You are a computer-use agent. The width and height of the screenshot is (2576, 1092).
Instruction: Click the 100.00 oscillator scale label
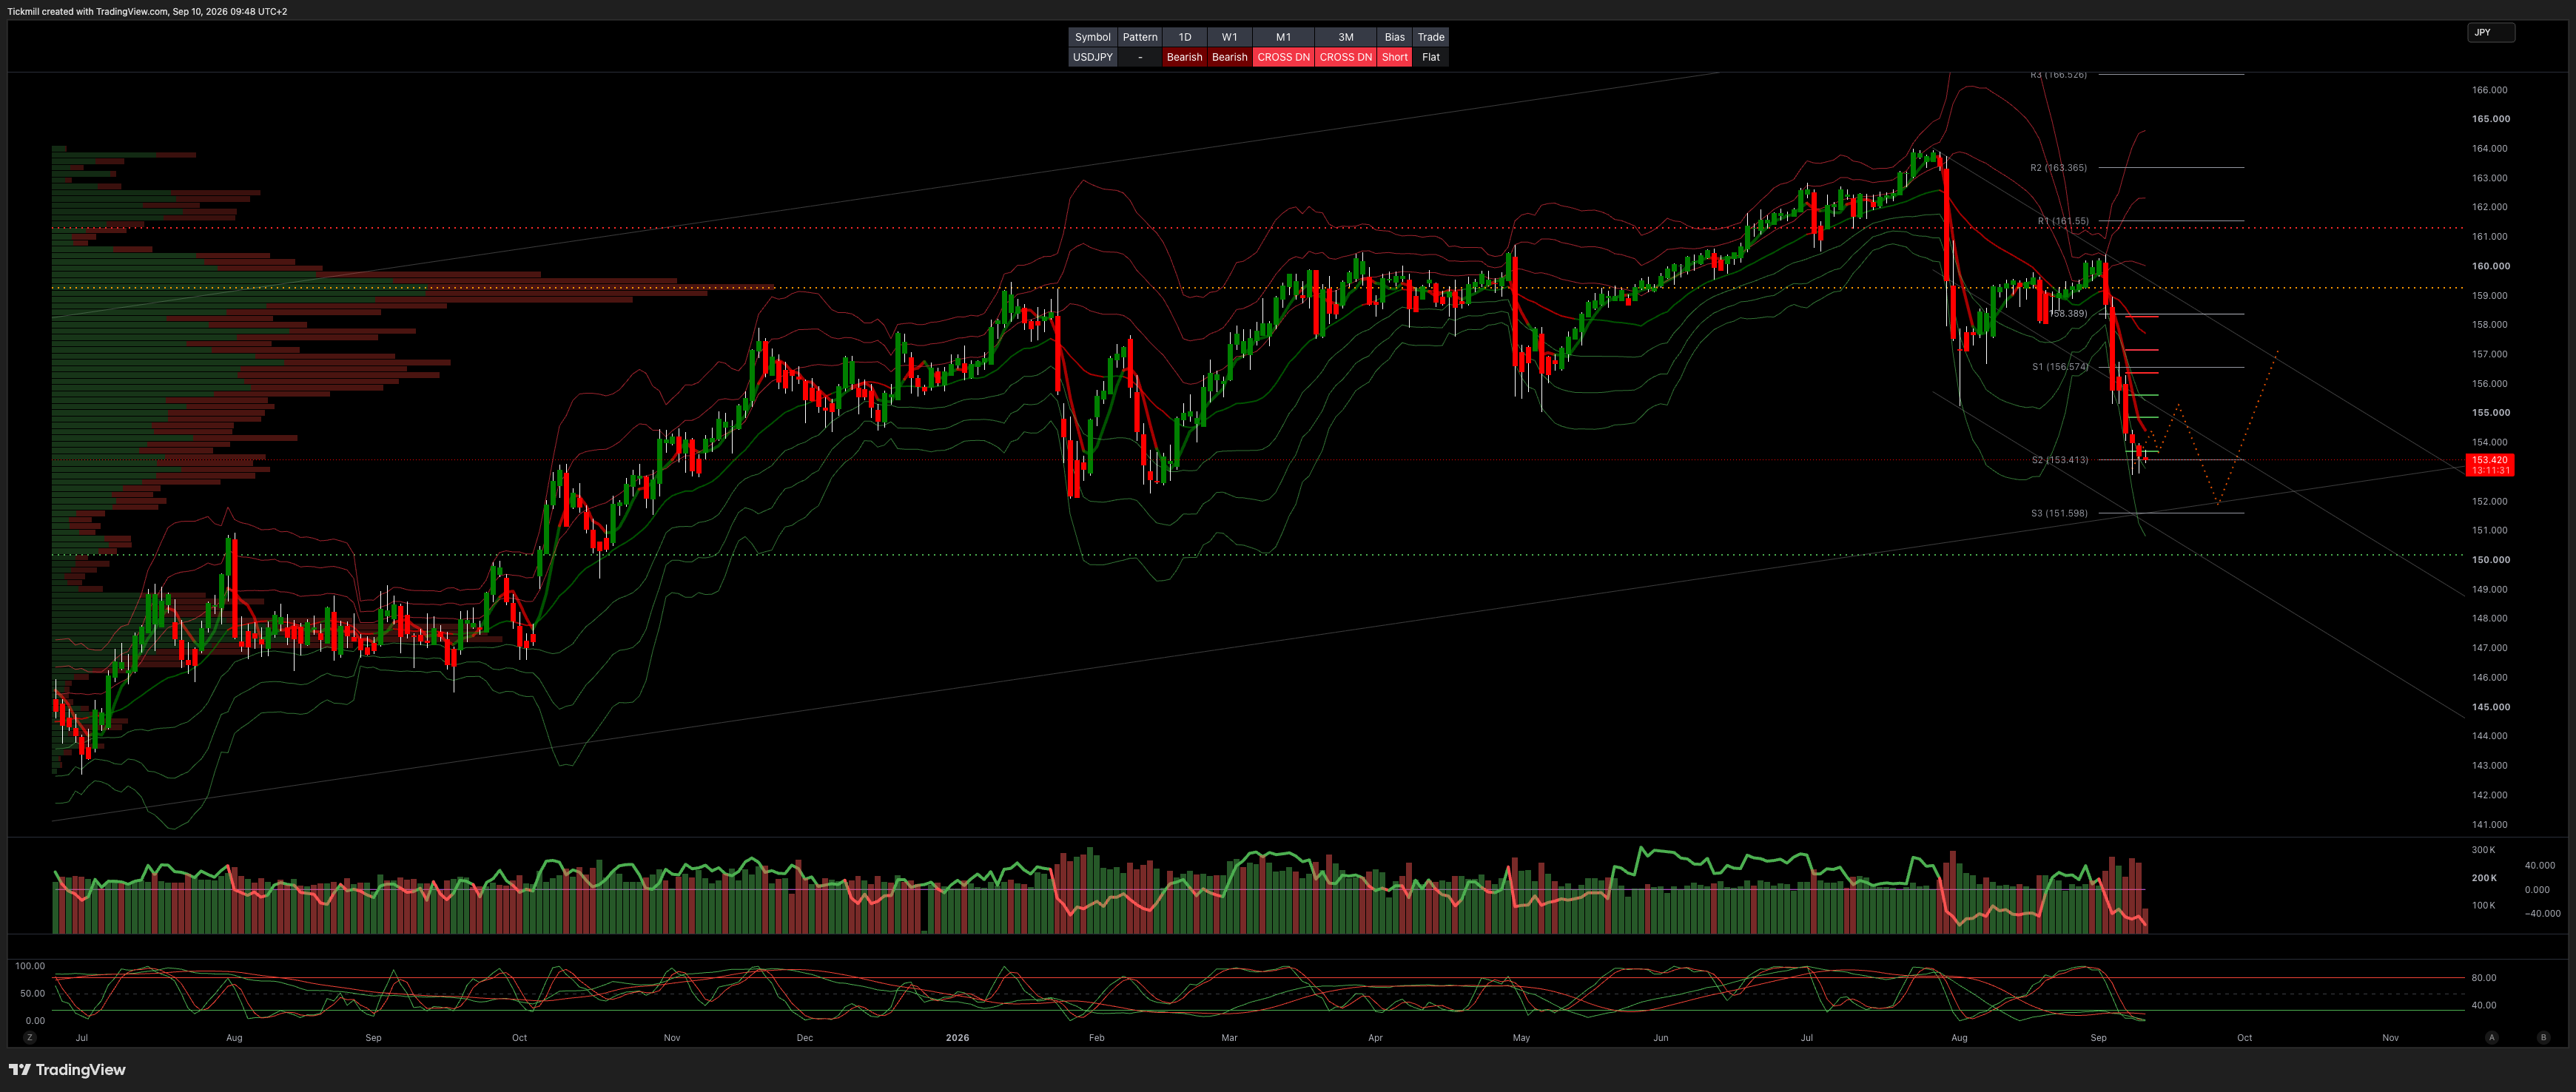(x=30, y=966)
